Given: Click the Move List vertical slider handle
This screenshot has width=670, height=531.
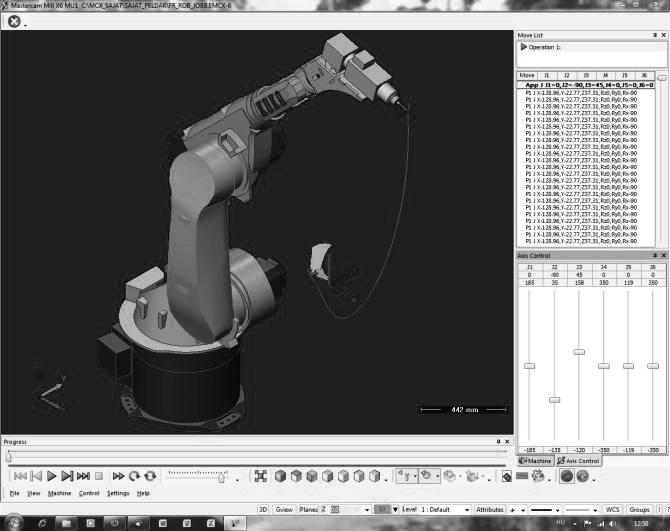Looking at the screenshot, I should pos(662,77).
